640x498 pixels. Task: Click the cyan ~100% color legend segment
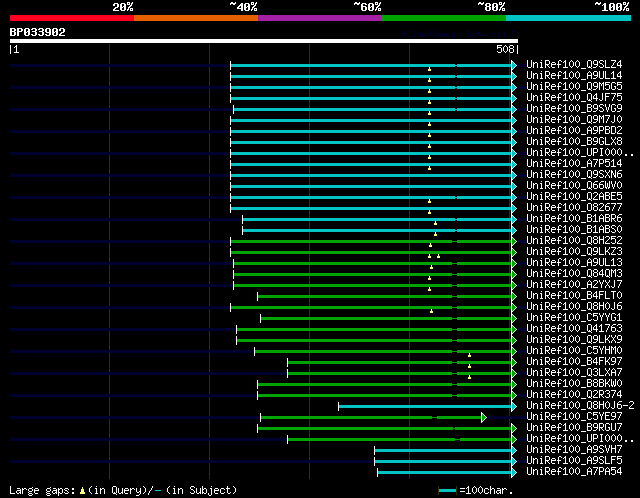coord(568,18)
